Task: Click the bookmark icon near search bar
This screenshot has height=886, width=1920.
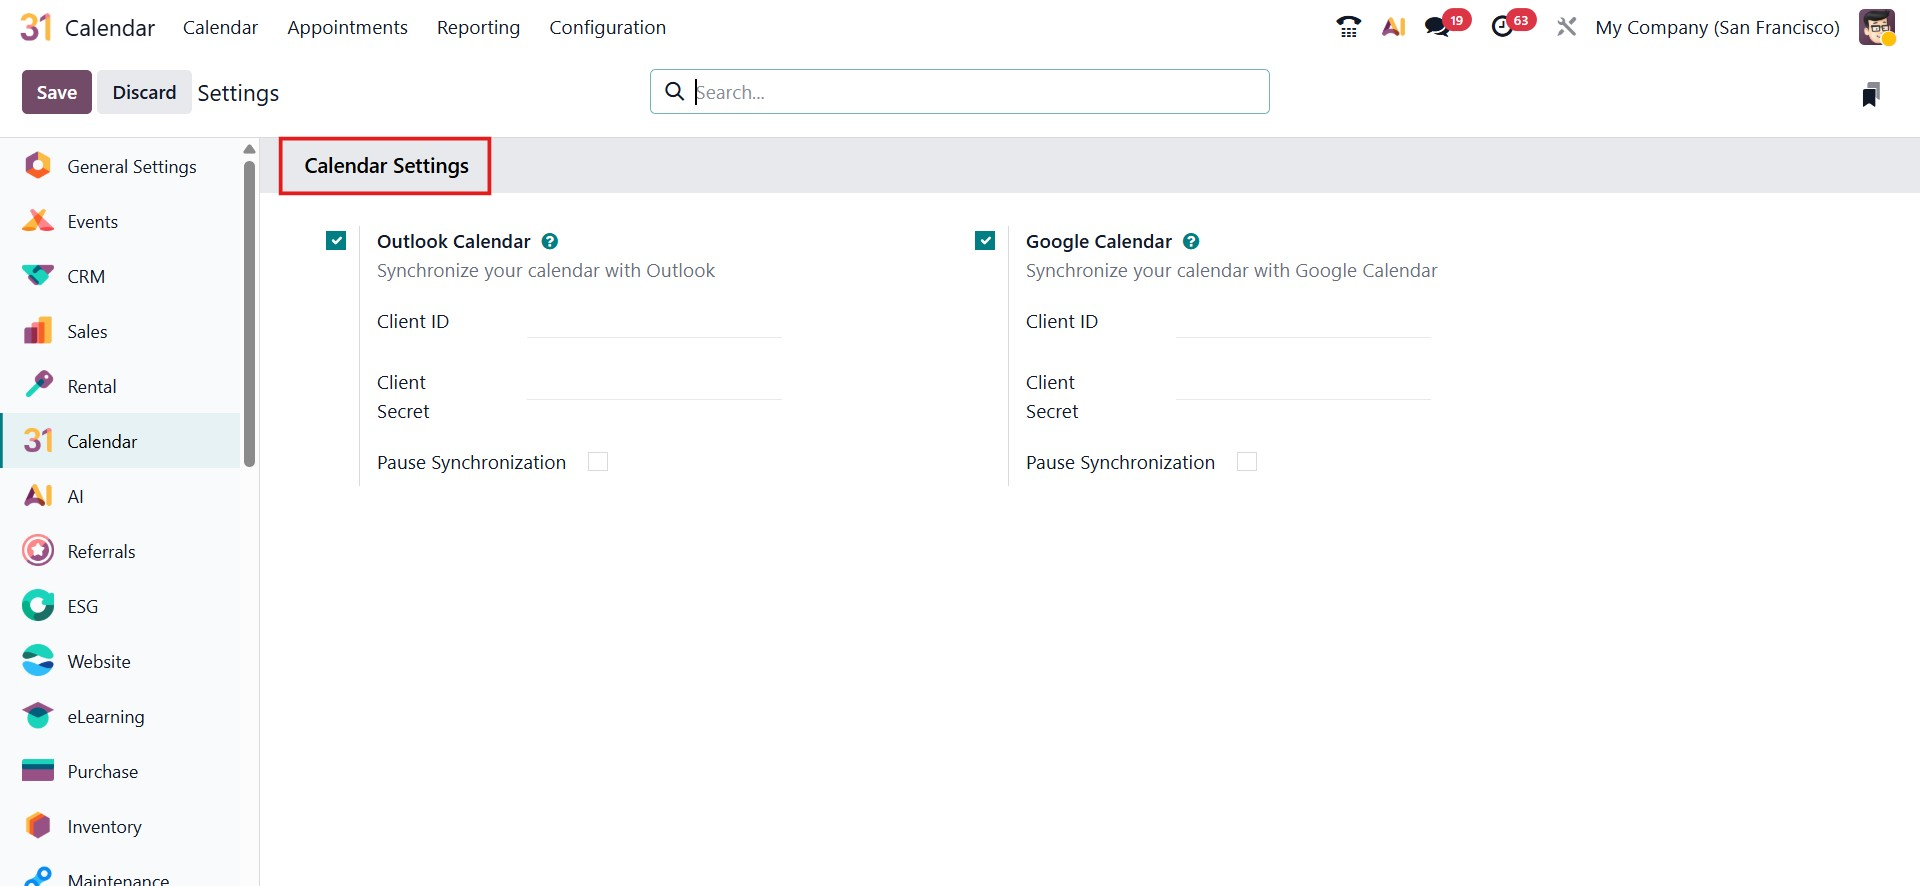Action: (x=1870, y=95)
